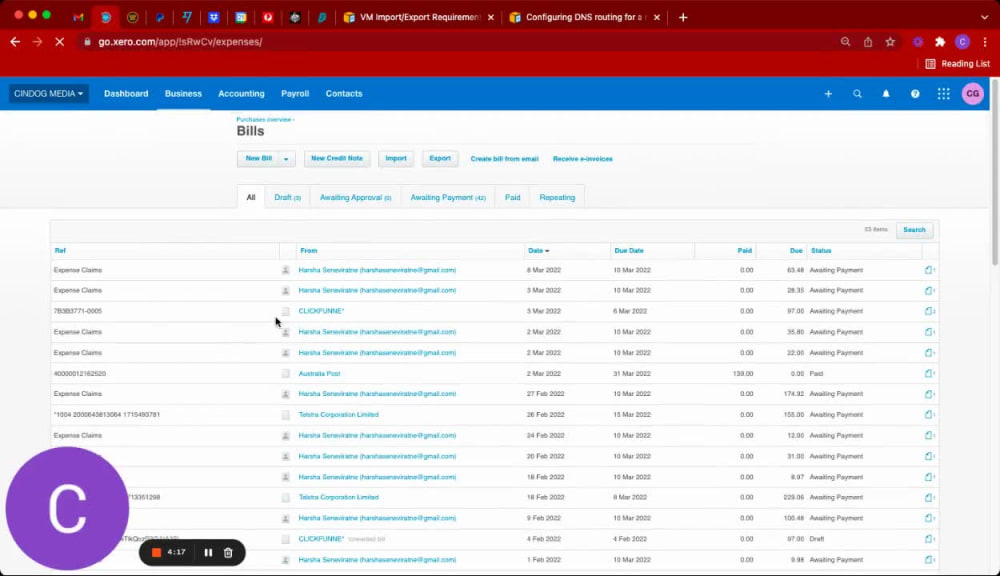Click the browser share icon
This screenshot has height=576, width=1000.
(868, 41)
